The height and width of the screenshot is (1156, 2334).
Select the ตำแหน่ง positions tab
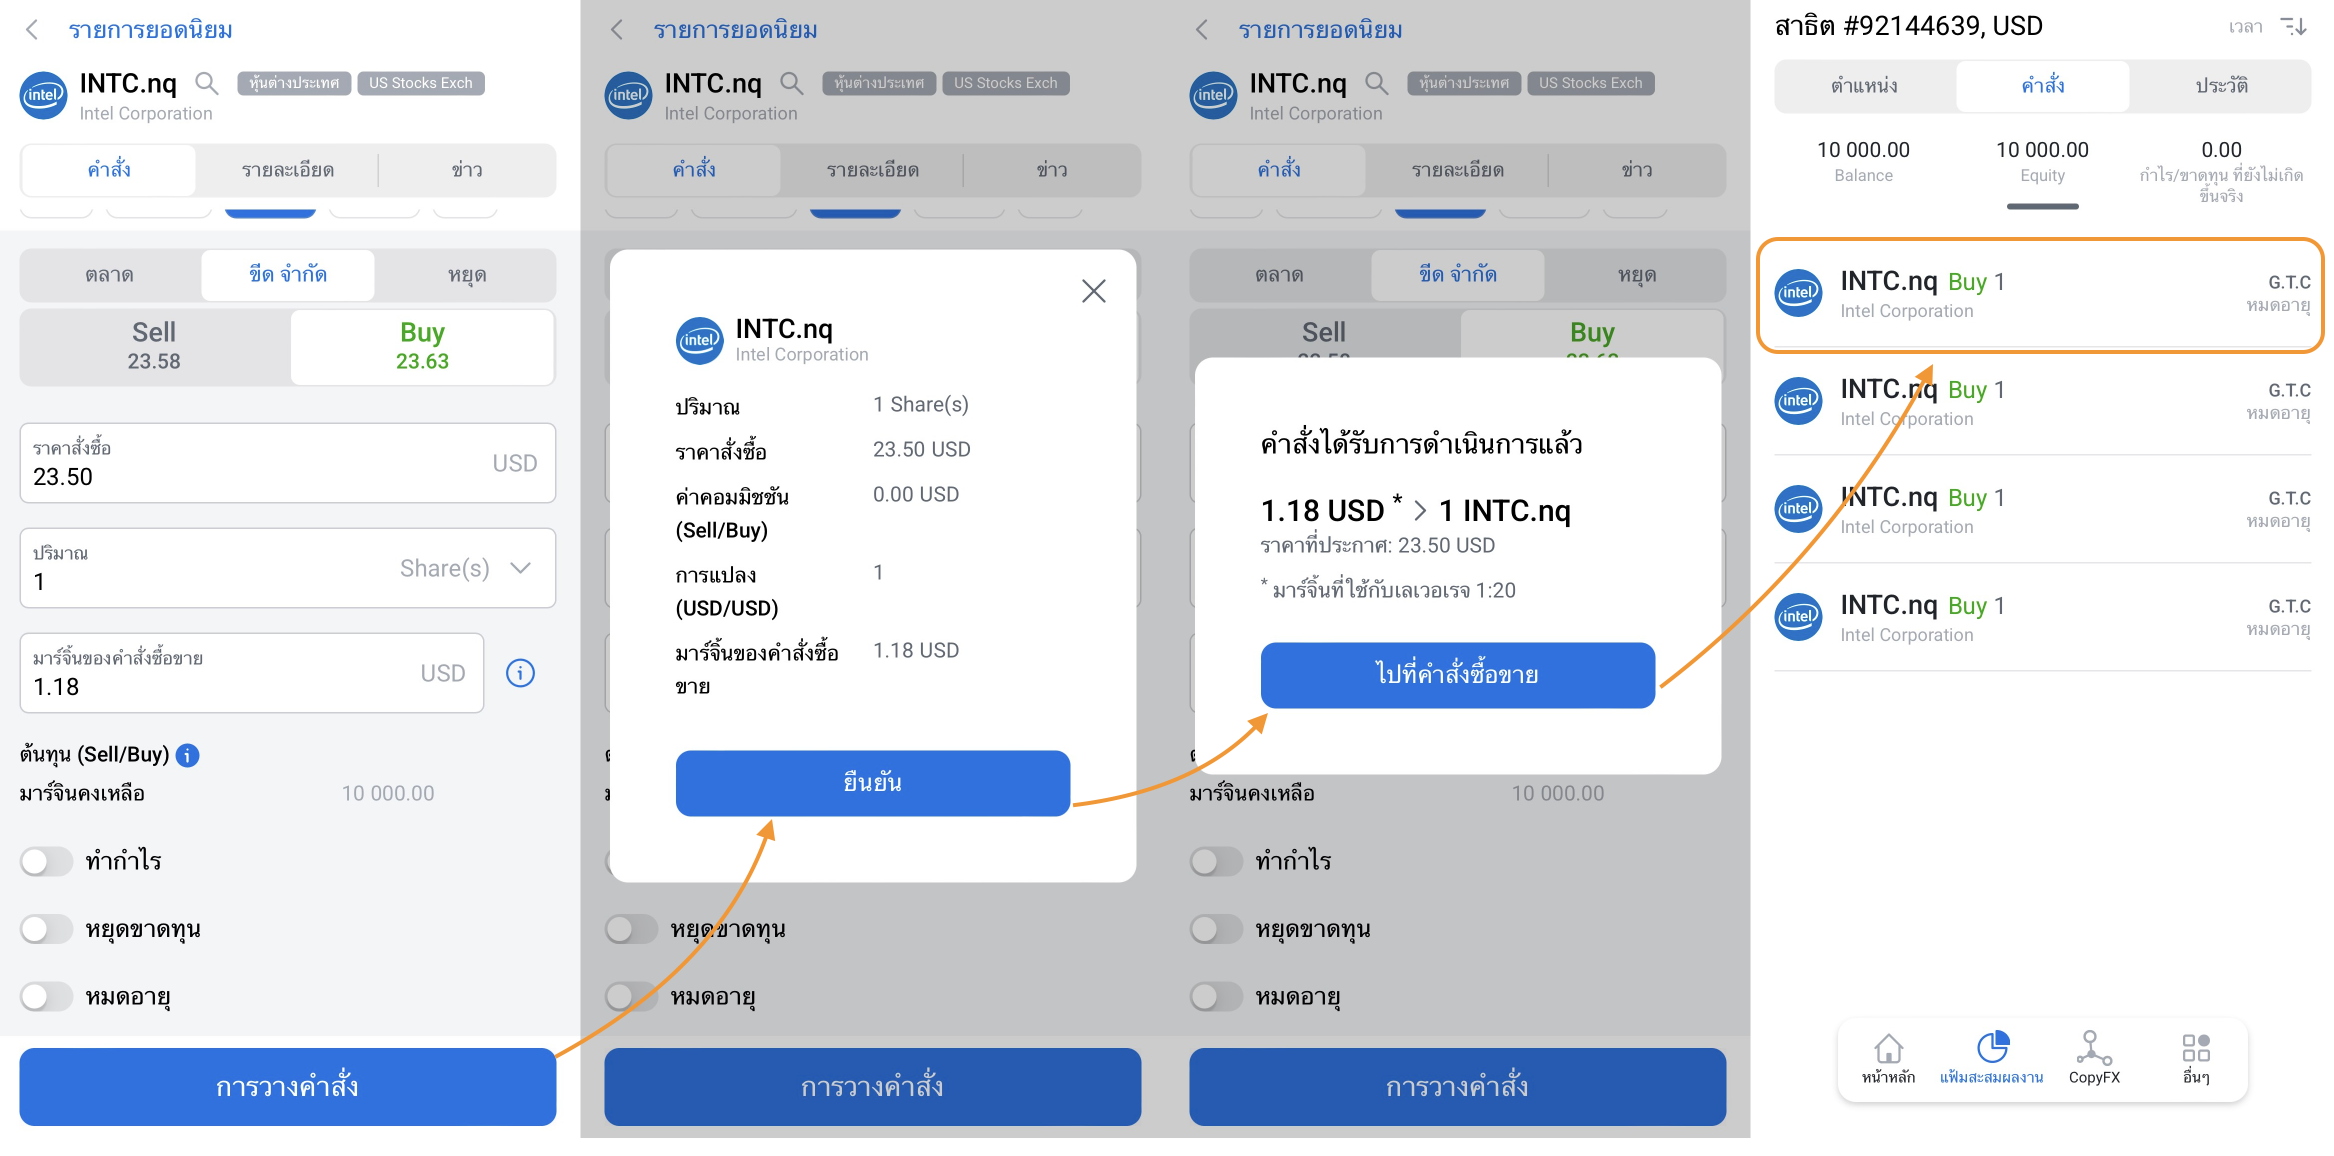pos(1864,86)
